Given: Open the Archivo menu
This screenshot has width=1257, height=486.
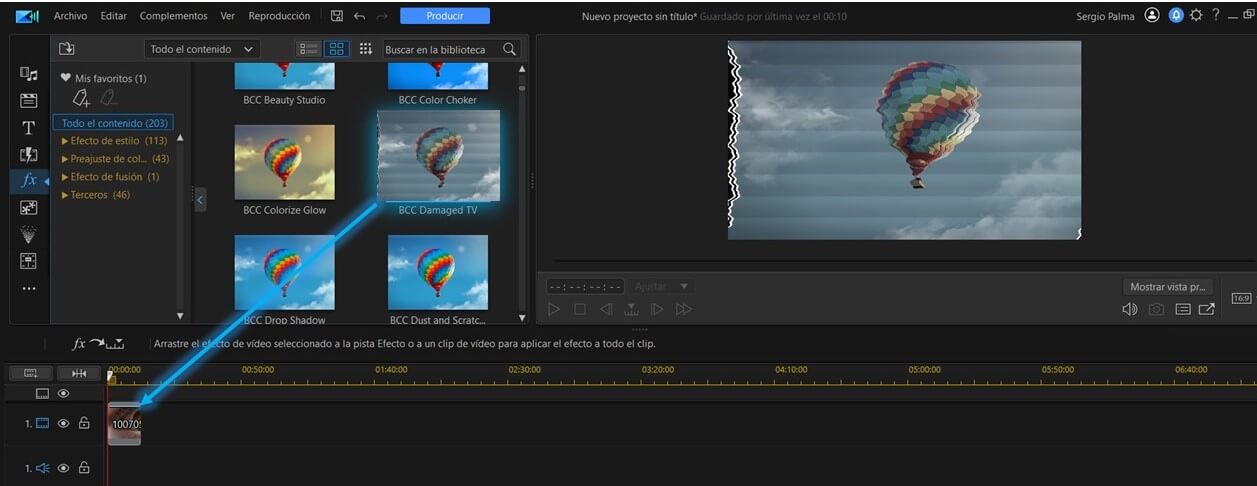Looking at the screenshot, I should [70, 16].
